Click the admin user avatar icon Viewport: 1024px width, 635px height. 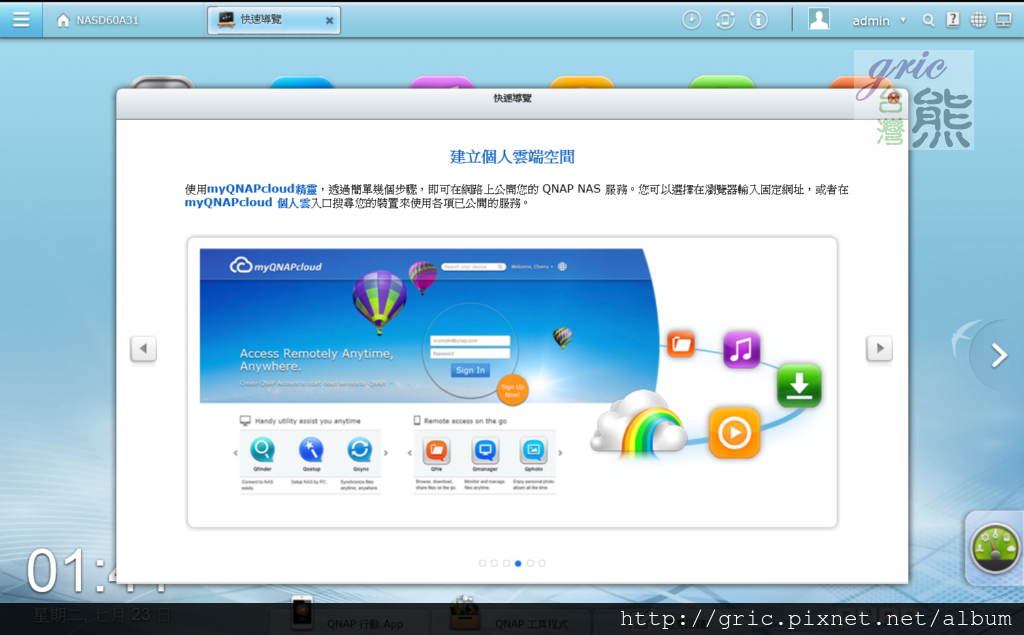[818, 19]
